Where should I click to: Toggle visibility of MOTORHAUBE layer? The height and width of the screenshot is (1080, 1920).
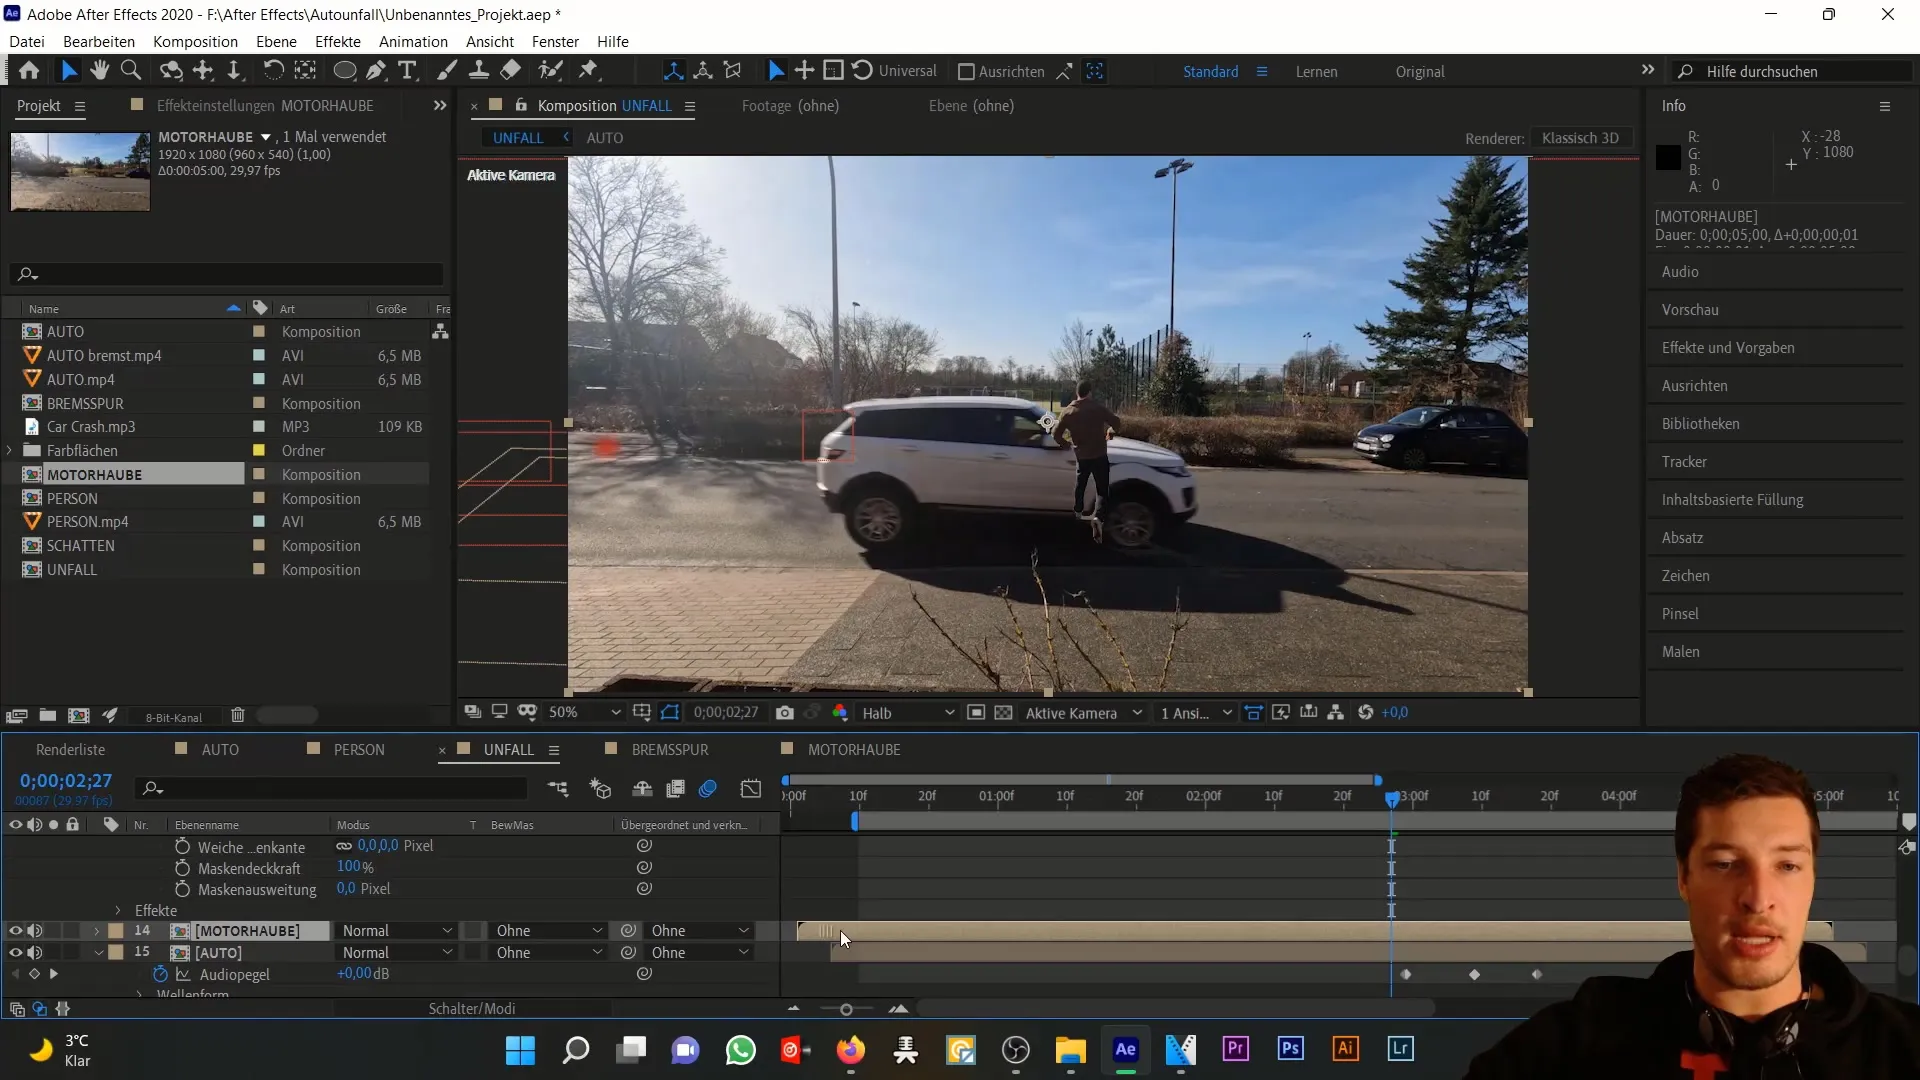pos(13,931)
